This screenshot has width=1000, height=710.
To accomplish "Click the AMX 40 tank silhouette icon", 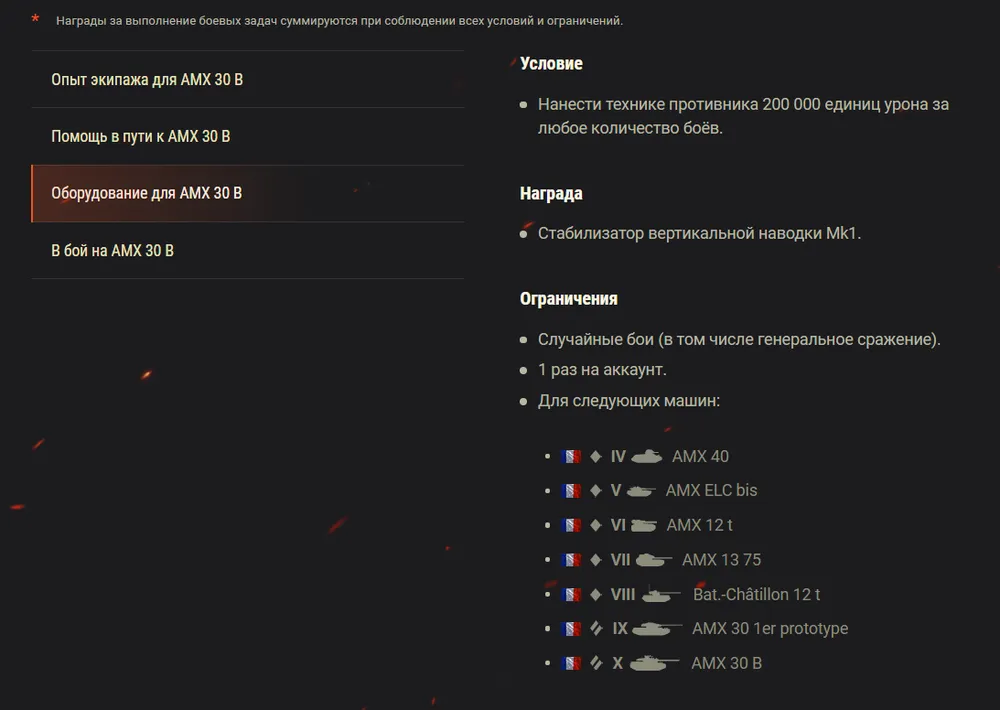I will pos(646,456).
